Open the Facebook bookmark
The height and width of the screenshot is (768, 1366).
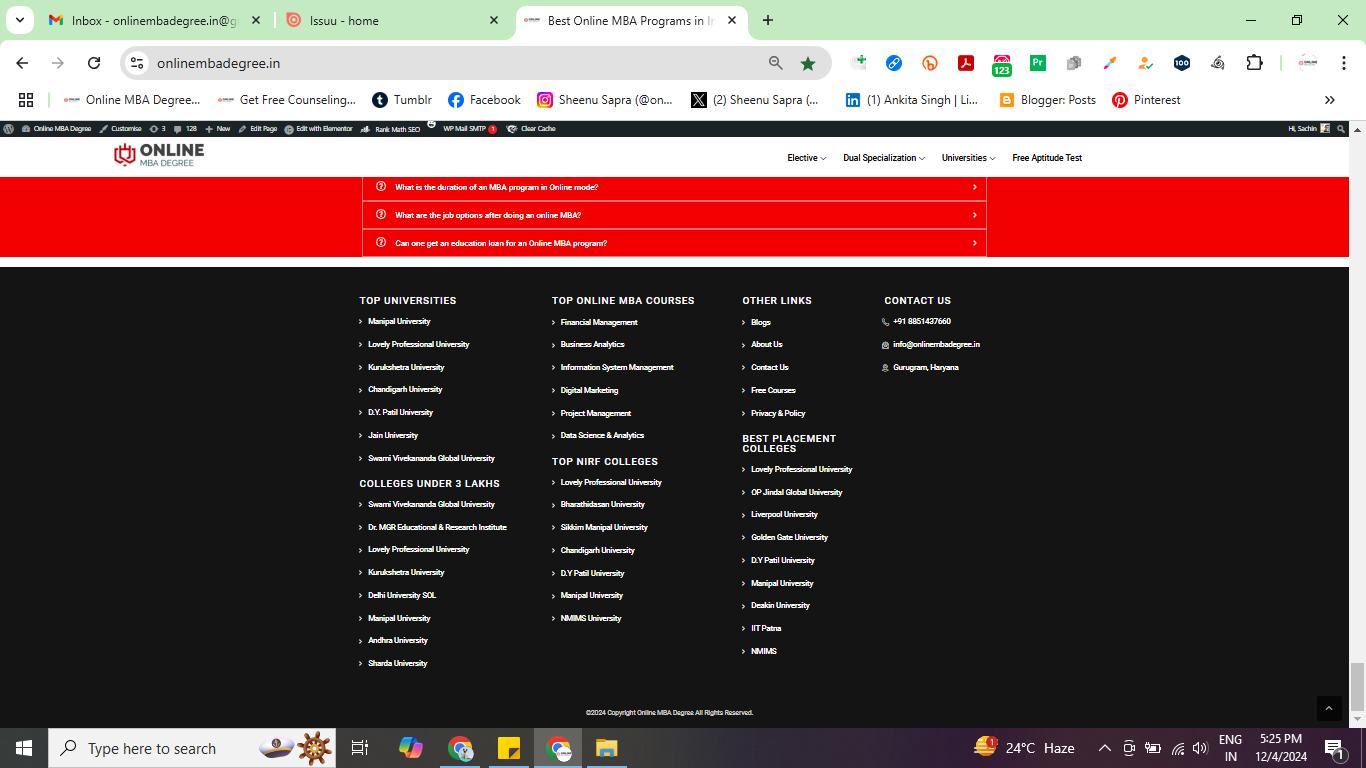click(x=484, y=100)
